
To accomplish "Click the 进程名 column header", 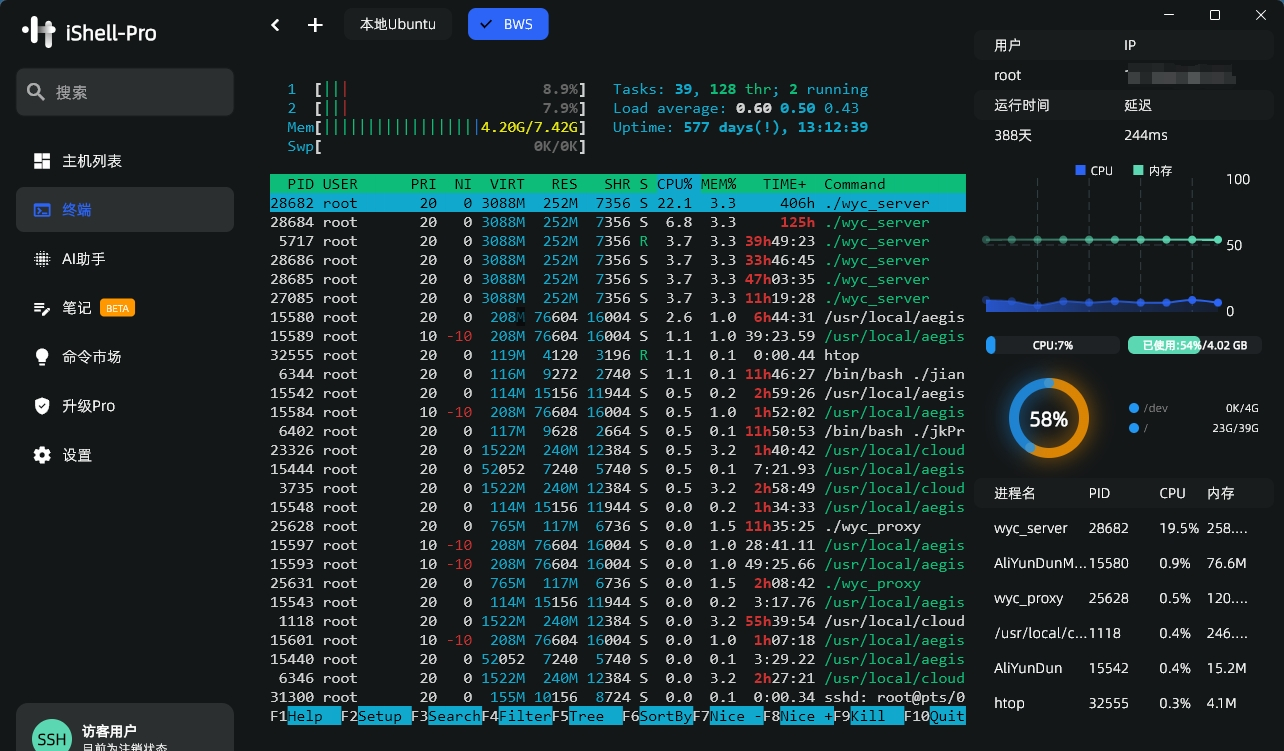I will [1015, 493].
